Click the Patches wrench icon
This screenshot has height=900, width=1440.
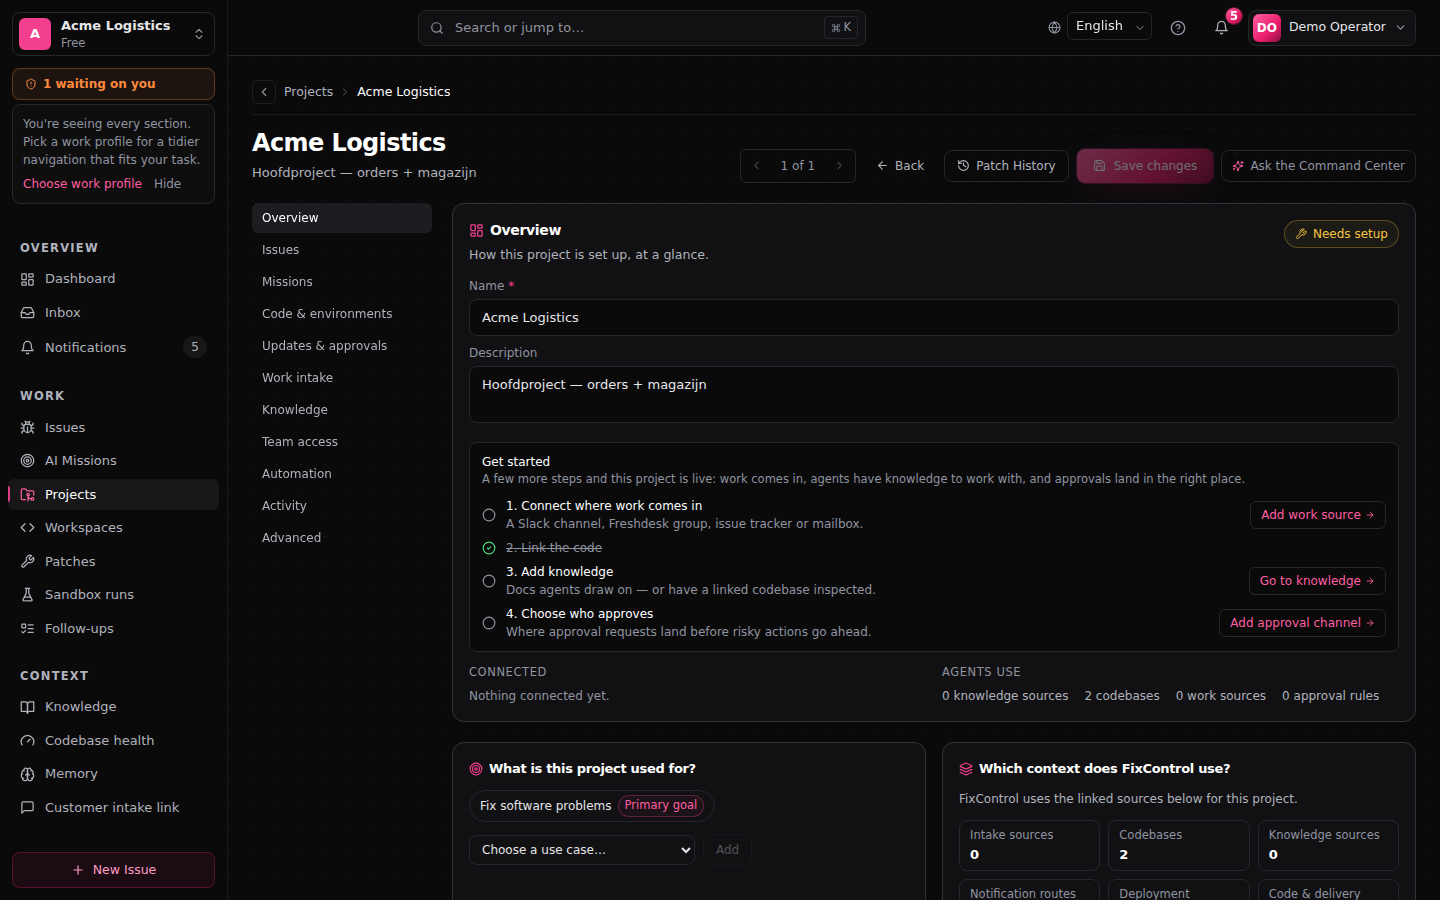point(27,562)
